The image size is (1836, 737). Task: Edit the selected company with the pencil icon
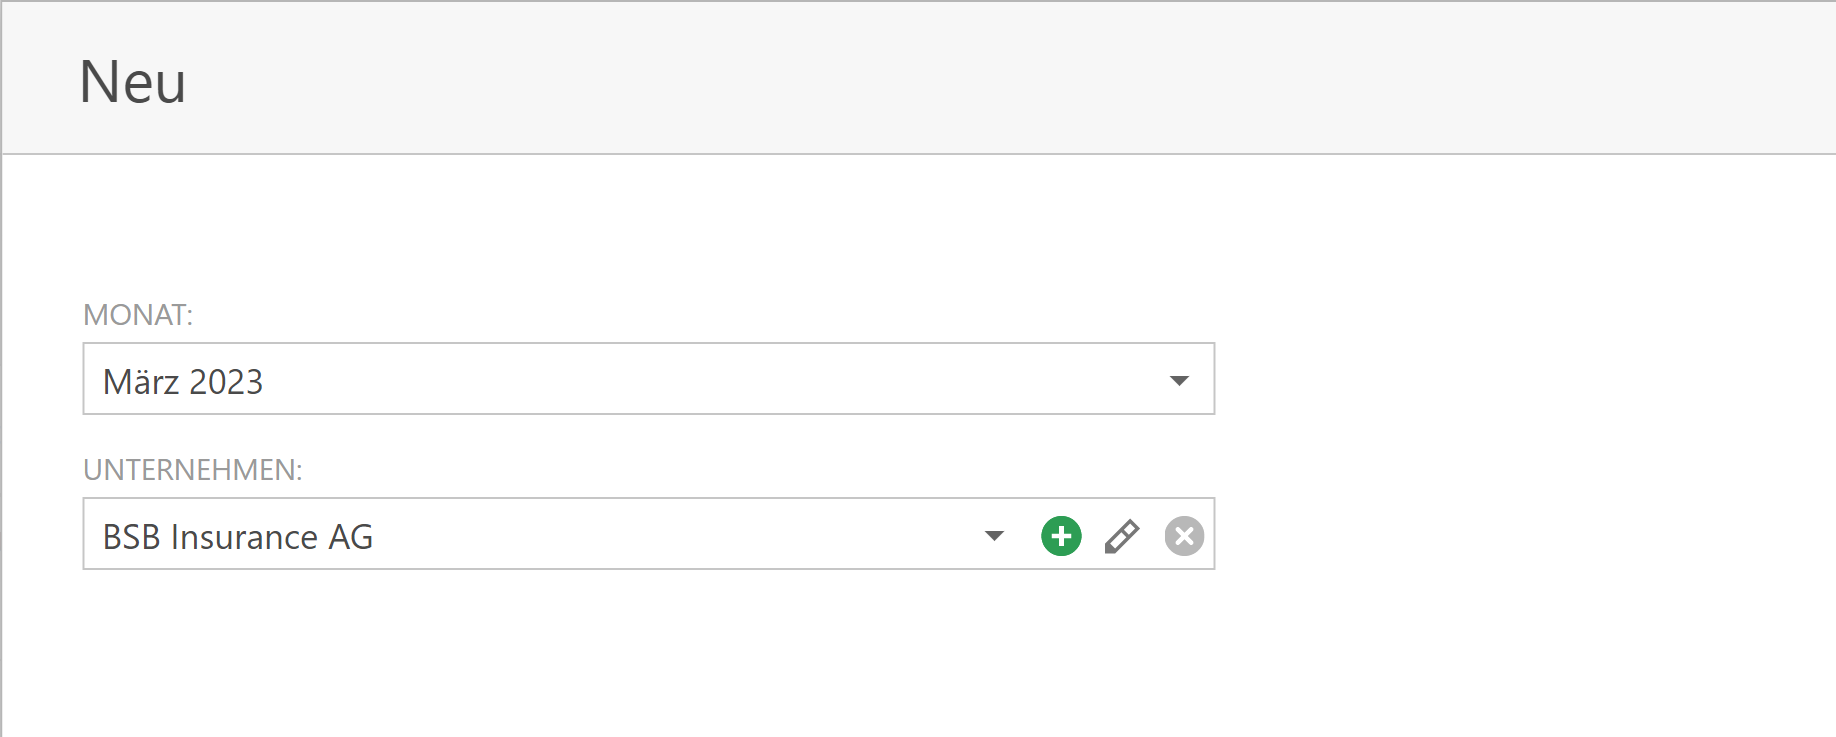(x=1122, y=536)
